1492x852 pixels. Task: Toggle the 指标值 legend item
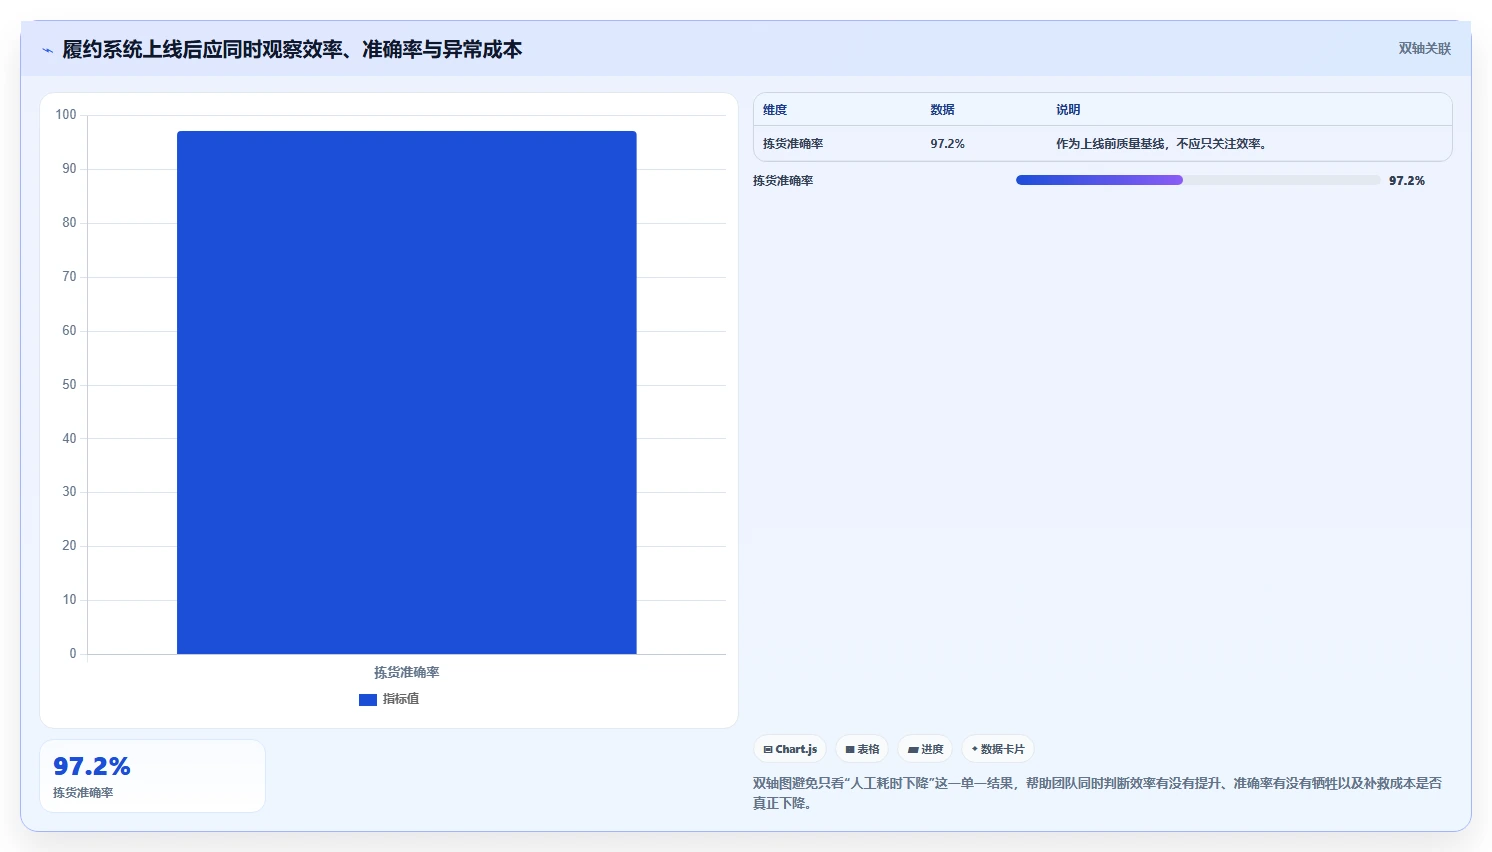(389, 699)
